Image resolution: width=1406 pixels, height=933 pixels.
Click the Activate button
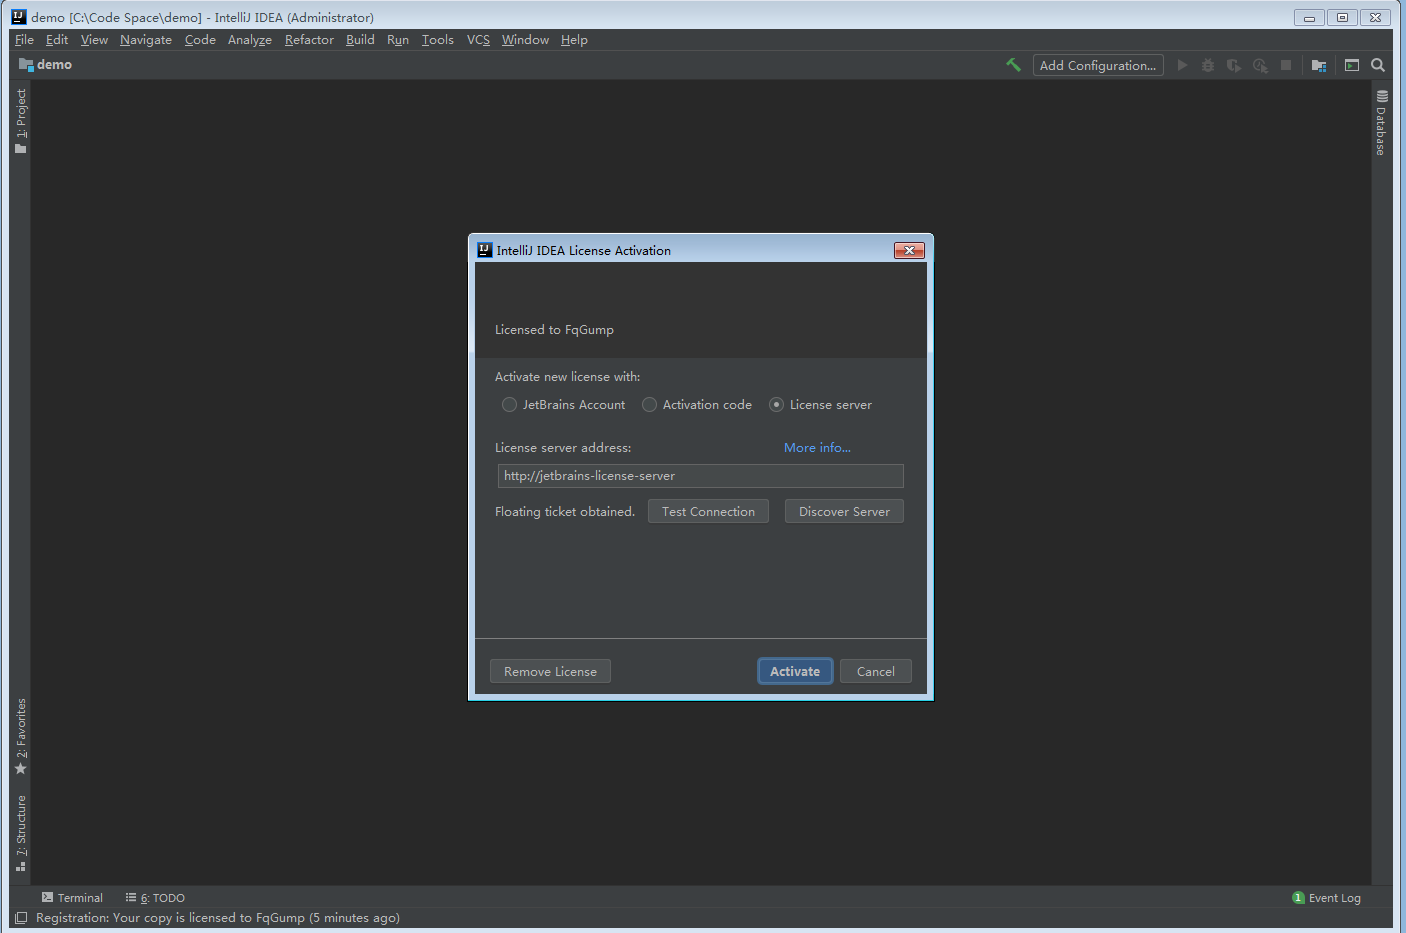pyautogui.click(x=795, y=671)
